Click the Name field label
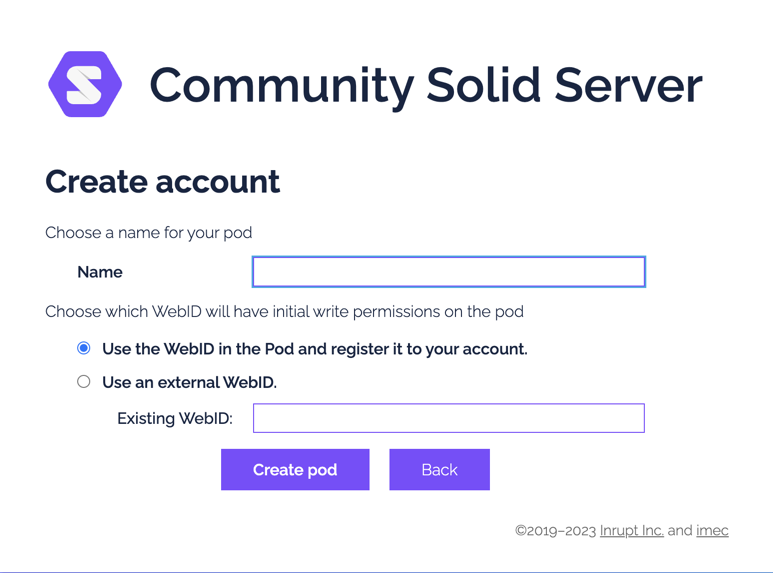The height and width of the screenshot is (573, 773). tap(100, 272)
